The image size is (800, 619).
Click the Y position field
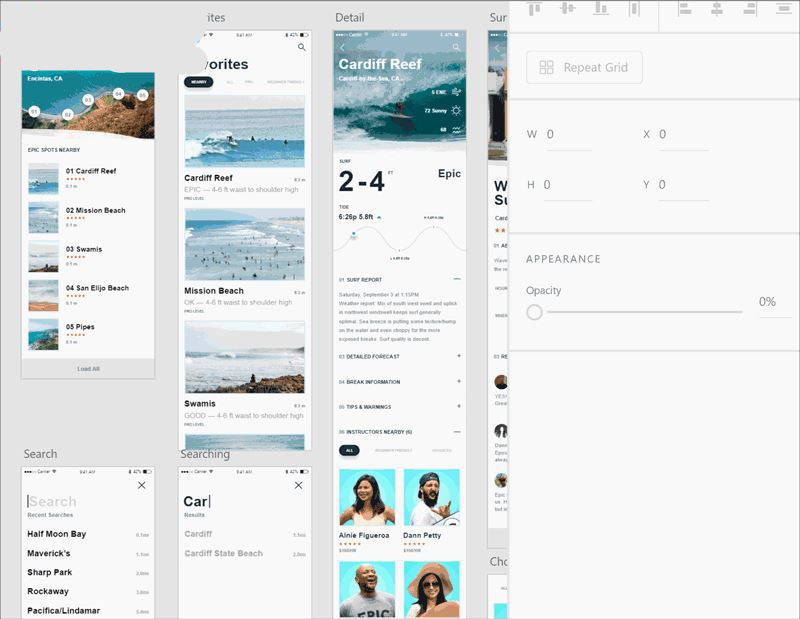684,185
